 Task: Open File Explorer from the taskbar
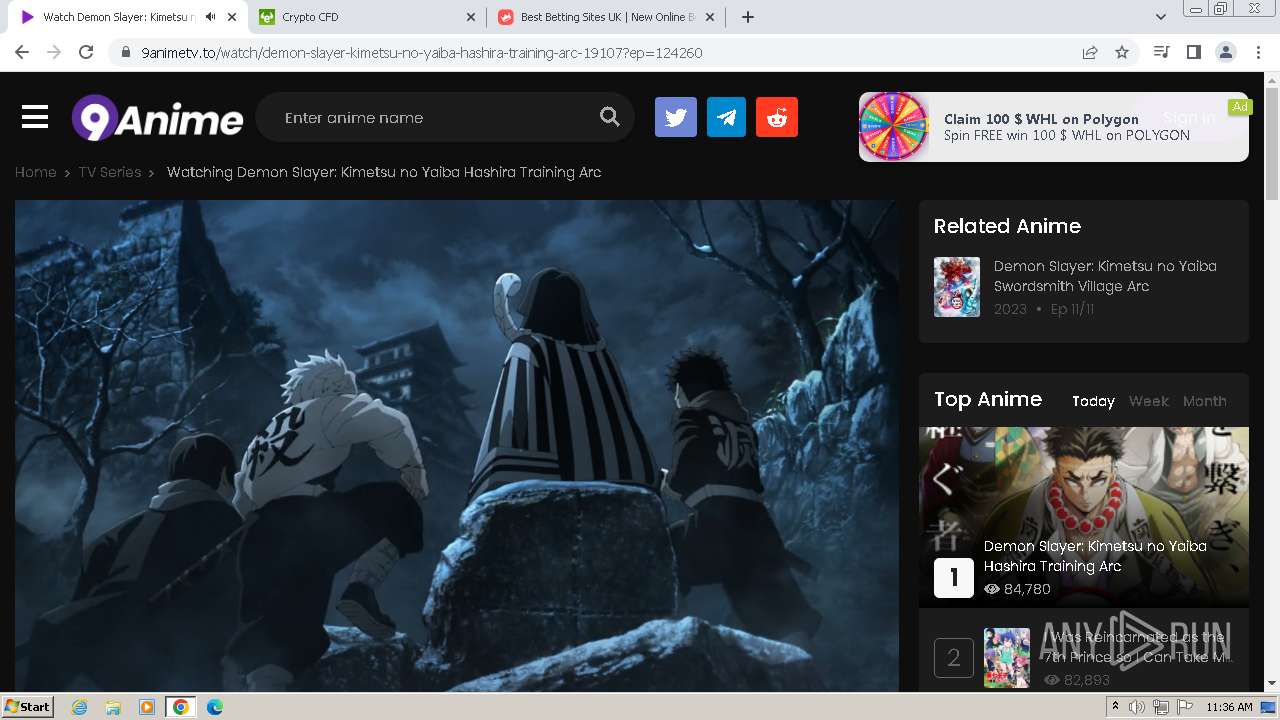point(113,707)
